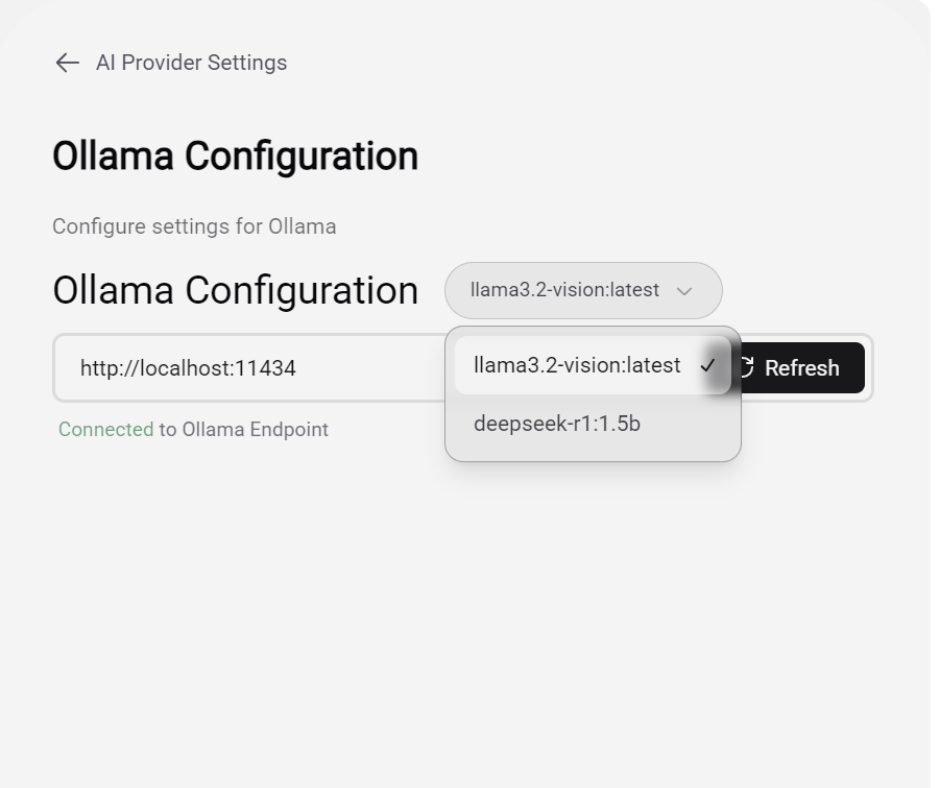Click the refresh circular arrow icon
The width and height of the screenshot is (940, 788).
pyautogui.click(x=748, y=367)
